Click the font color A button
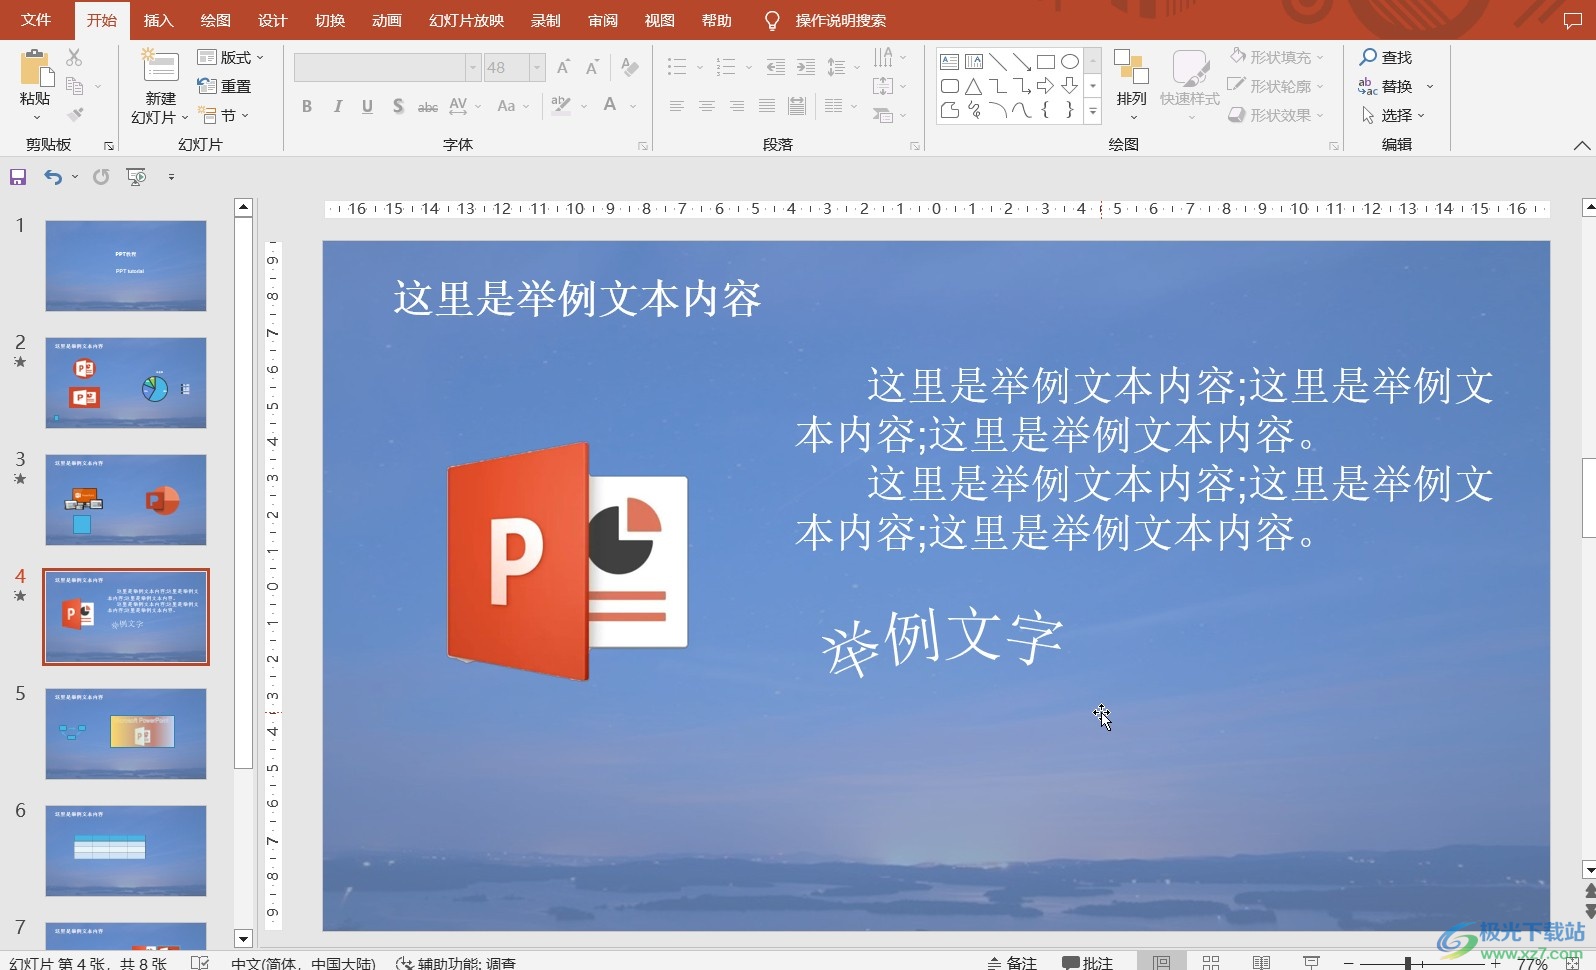The width and height of the screenshot is (1596, 970). [x=610, y=104]
